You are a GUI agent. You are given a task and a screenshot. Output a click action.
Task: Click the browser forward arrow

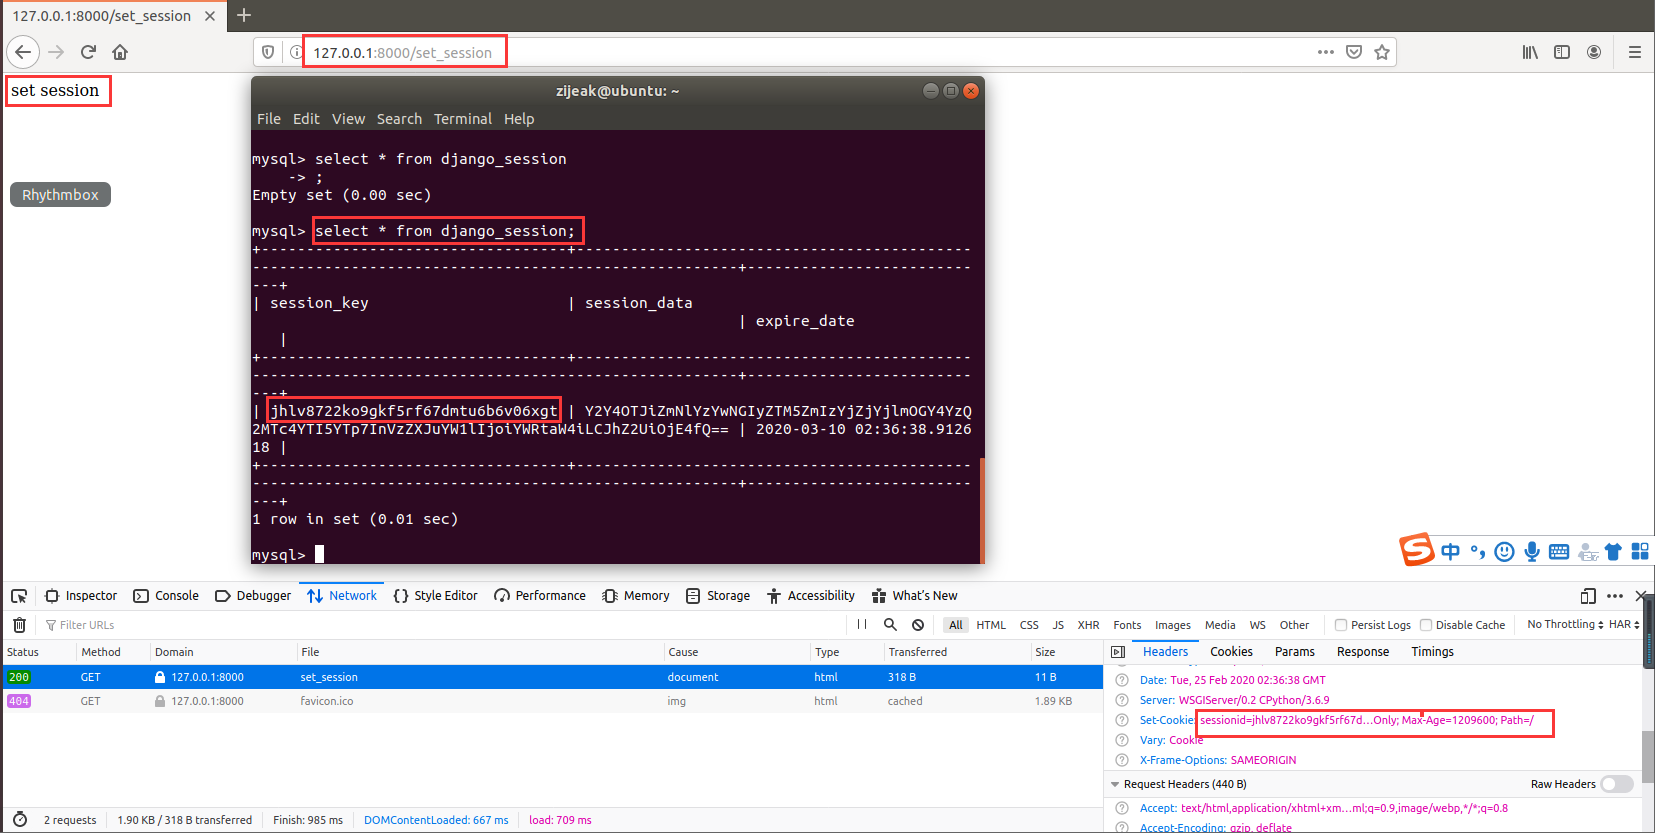(56, 52)
